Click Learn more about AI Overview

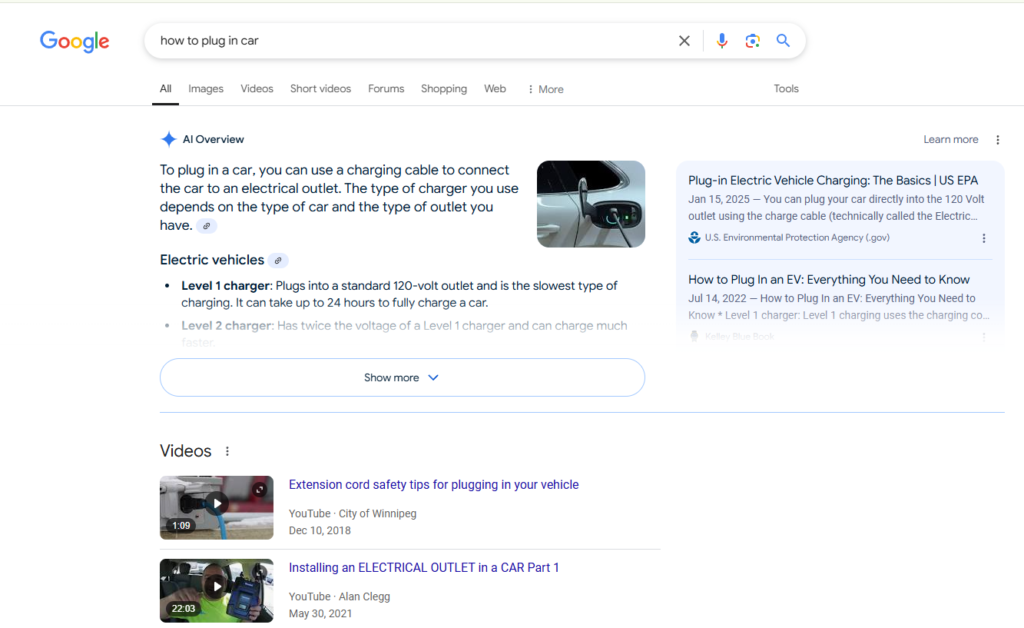point(950,140)
